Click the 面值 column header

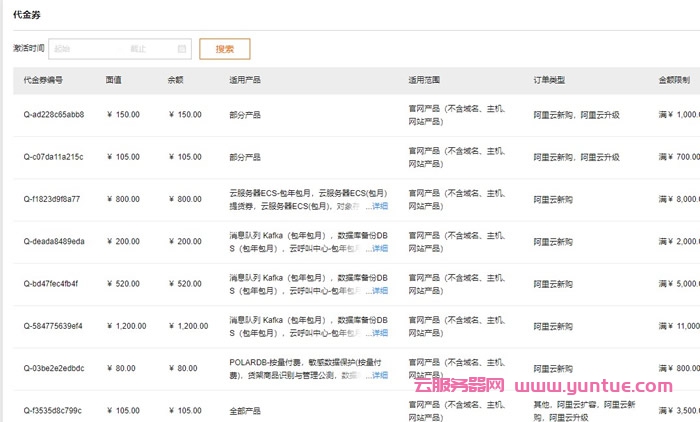[x=114, y=80]
